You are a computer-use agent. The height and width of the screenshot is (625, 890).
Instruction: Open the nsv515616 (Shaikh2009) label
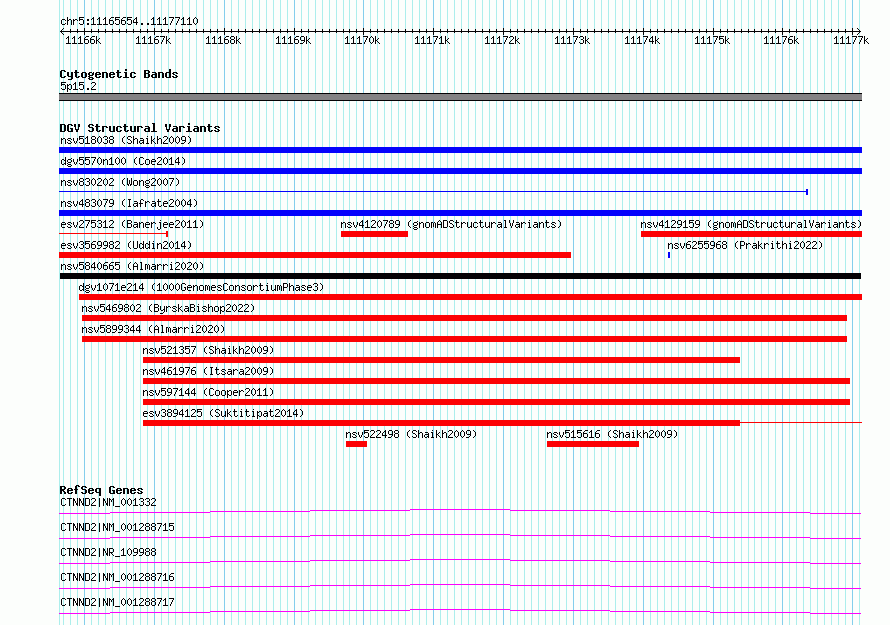point(612,434)
